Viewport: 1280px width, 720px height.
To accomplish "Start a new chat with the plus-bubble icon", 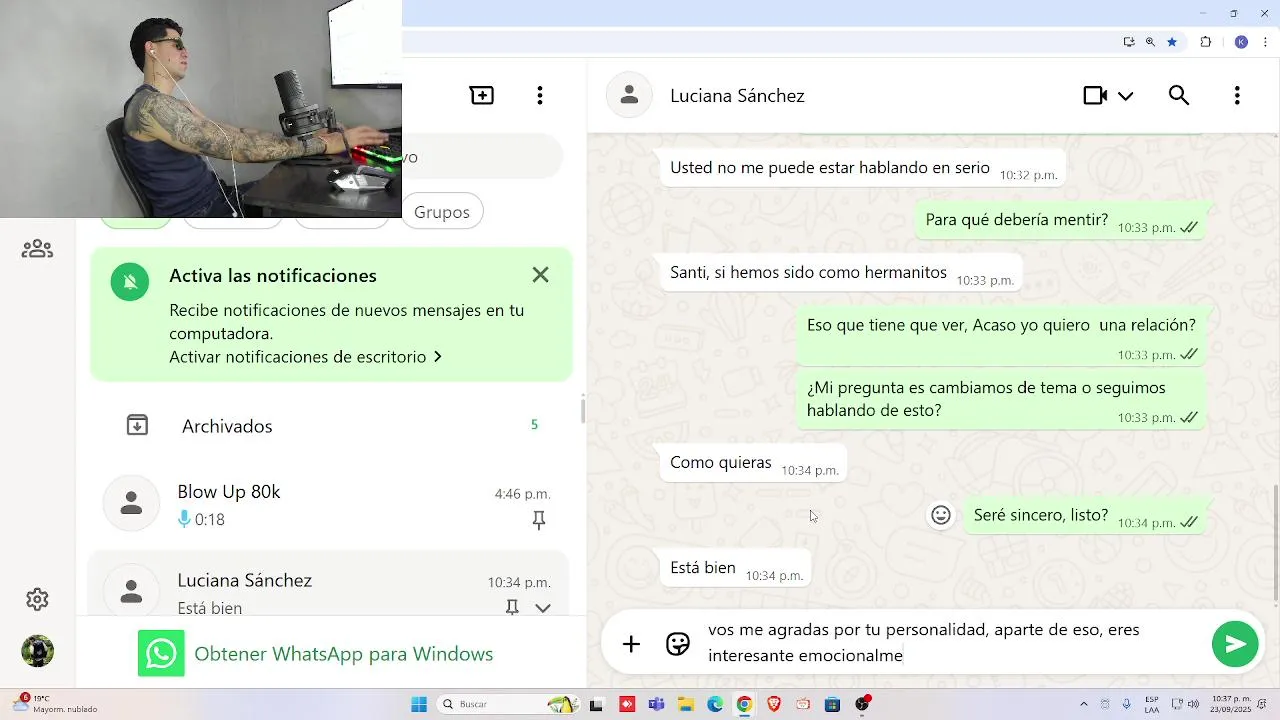I will [482, 95].
